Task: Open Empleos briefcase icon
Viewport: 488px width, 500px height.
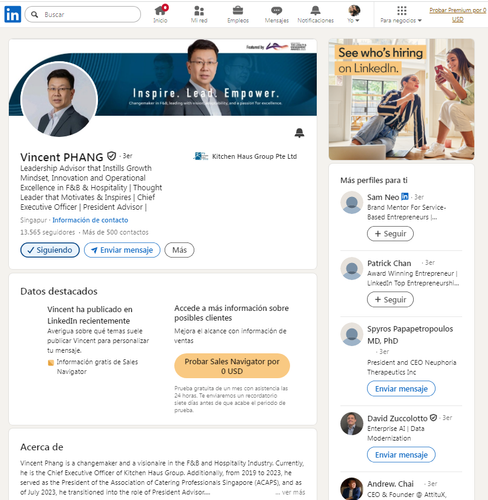Action: coord(238,14)
